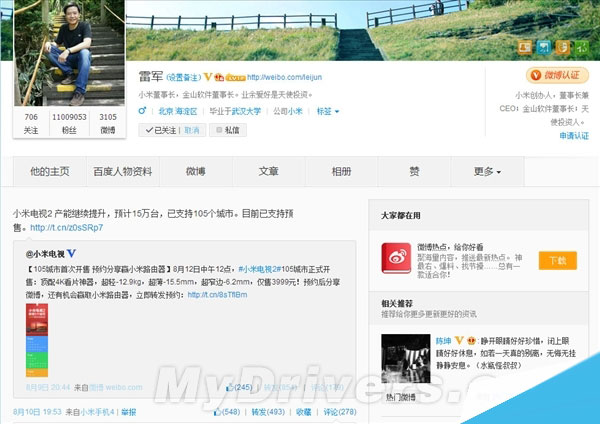This screenshot has height=424, width=600.
Task: Open the 百度人物资料 tab
Action: tap(123, 171)
